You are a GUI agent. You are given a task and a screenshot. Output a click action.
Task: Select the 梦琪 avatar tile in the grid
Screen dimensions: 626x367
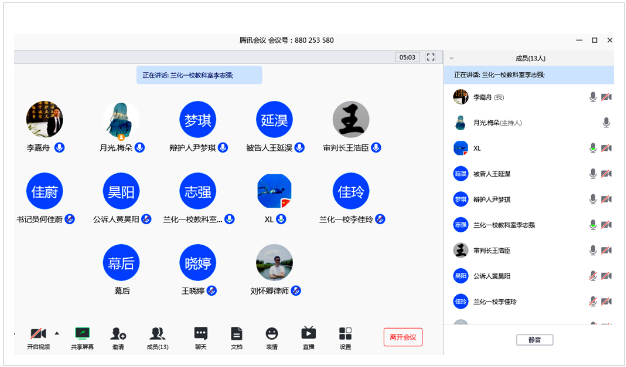point(198,120)
